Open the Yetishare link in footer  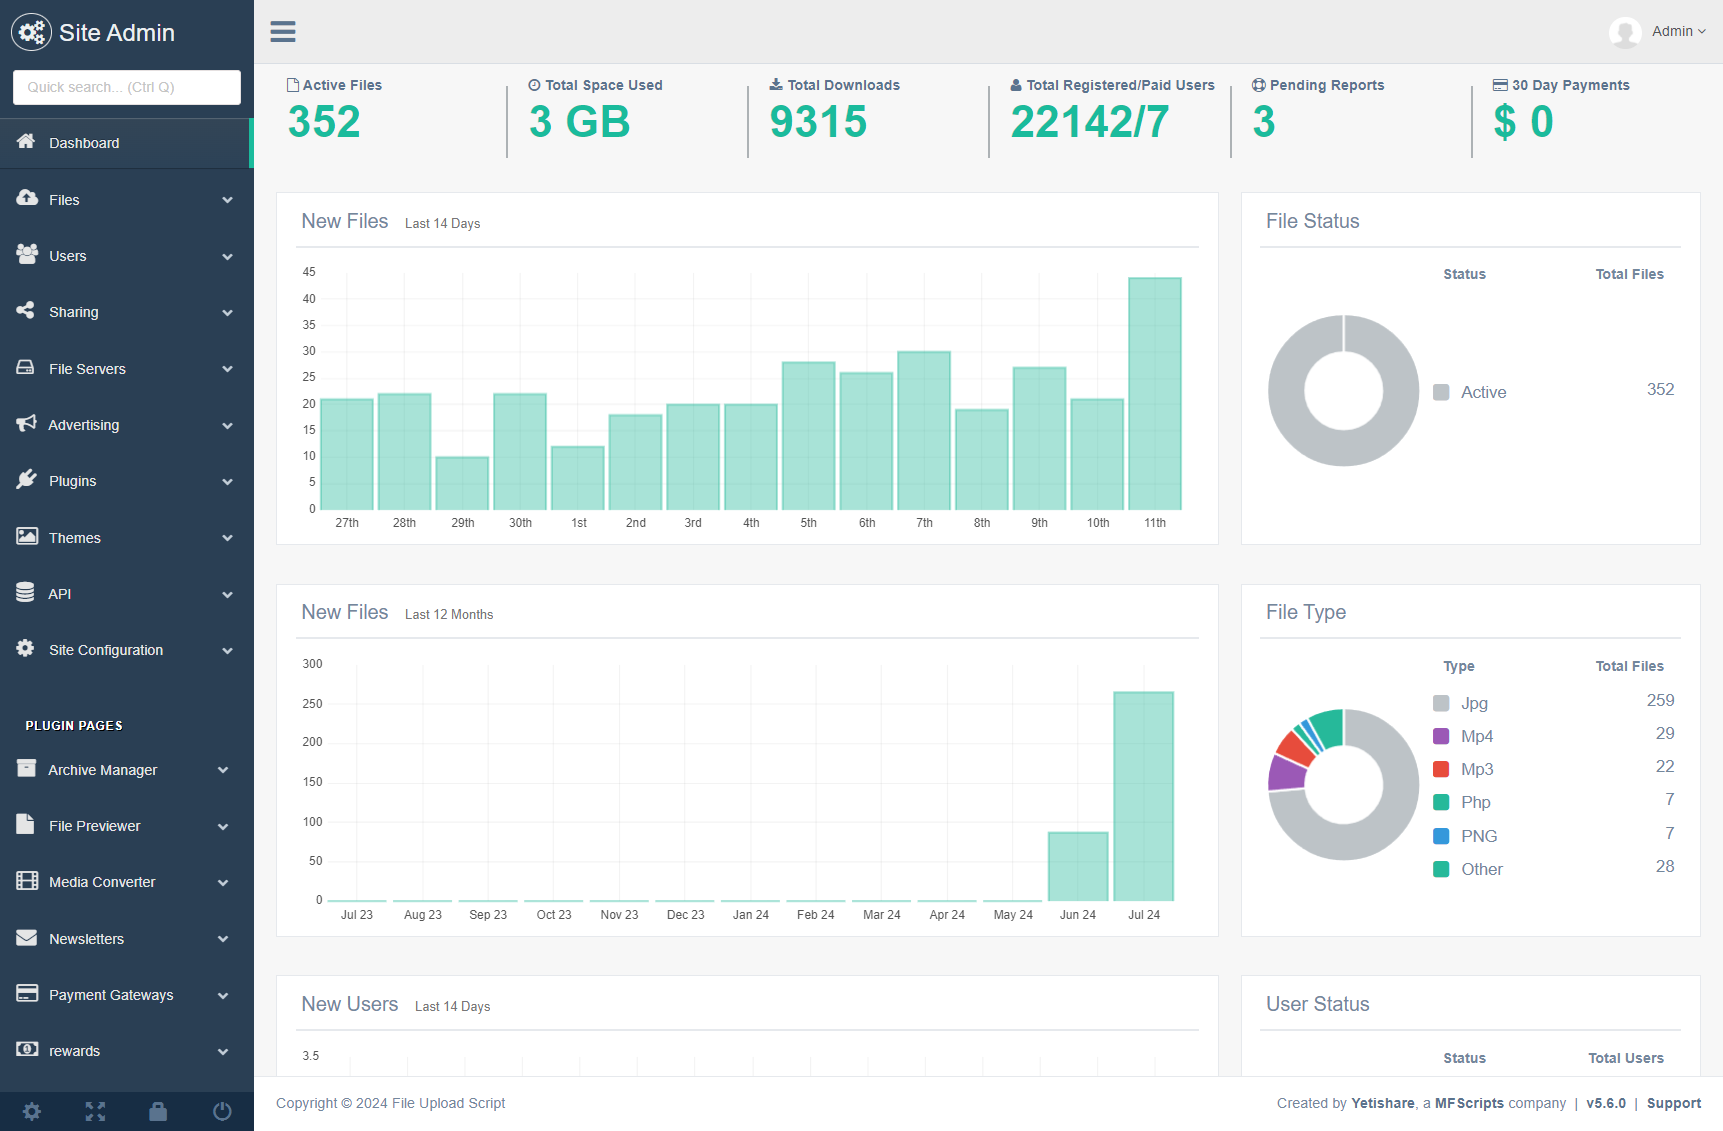pyautogui.click(x=1382, y=1103)
